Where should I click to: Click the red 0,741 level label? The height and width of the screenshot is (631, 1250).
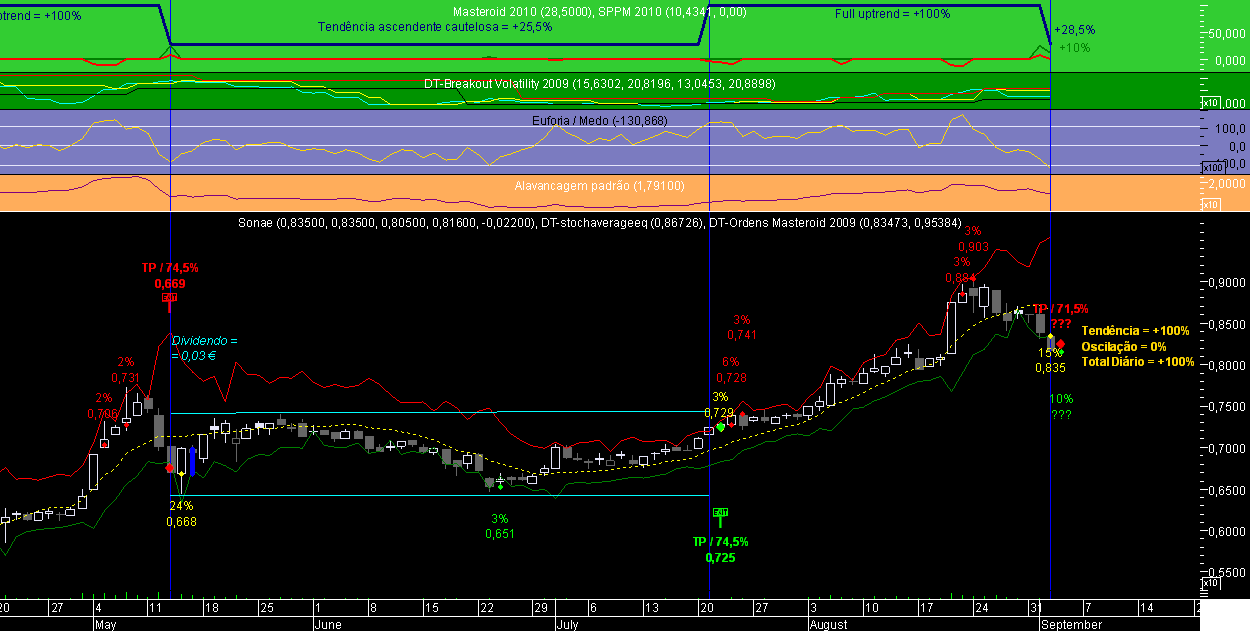coord(742,334)
